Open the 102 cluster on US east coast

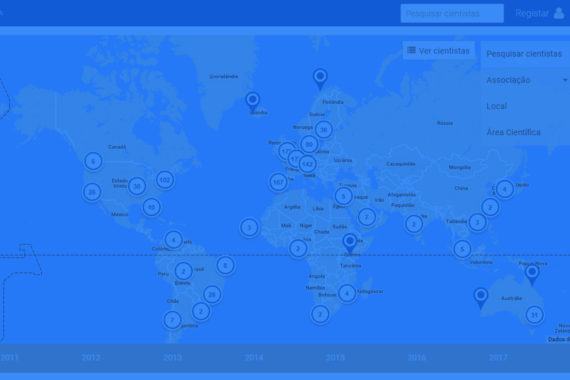165,180
